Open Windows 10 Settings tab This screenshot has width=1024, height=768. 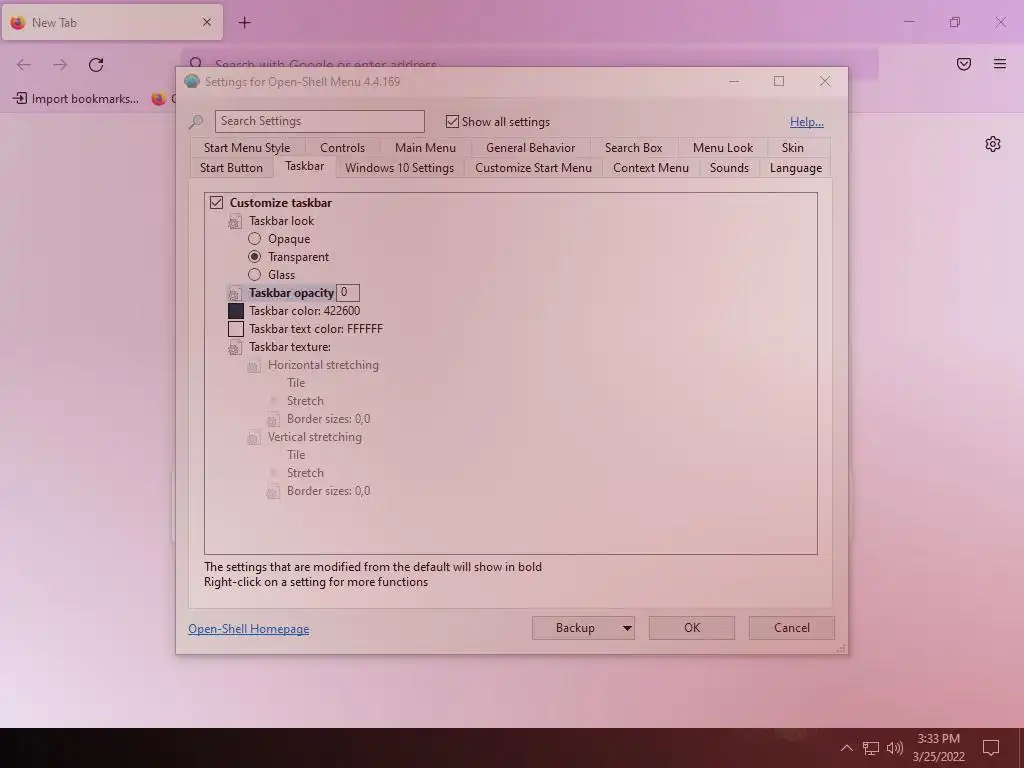point(399,168)
